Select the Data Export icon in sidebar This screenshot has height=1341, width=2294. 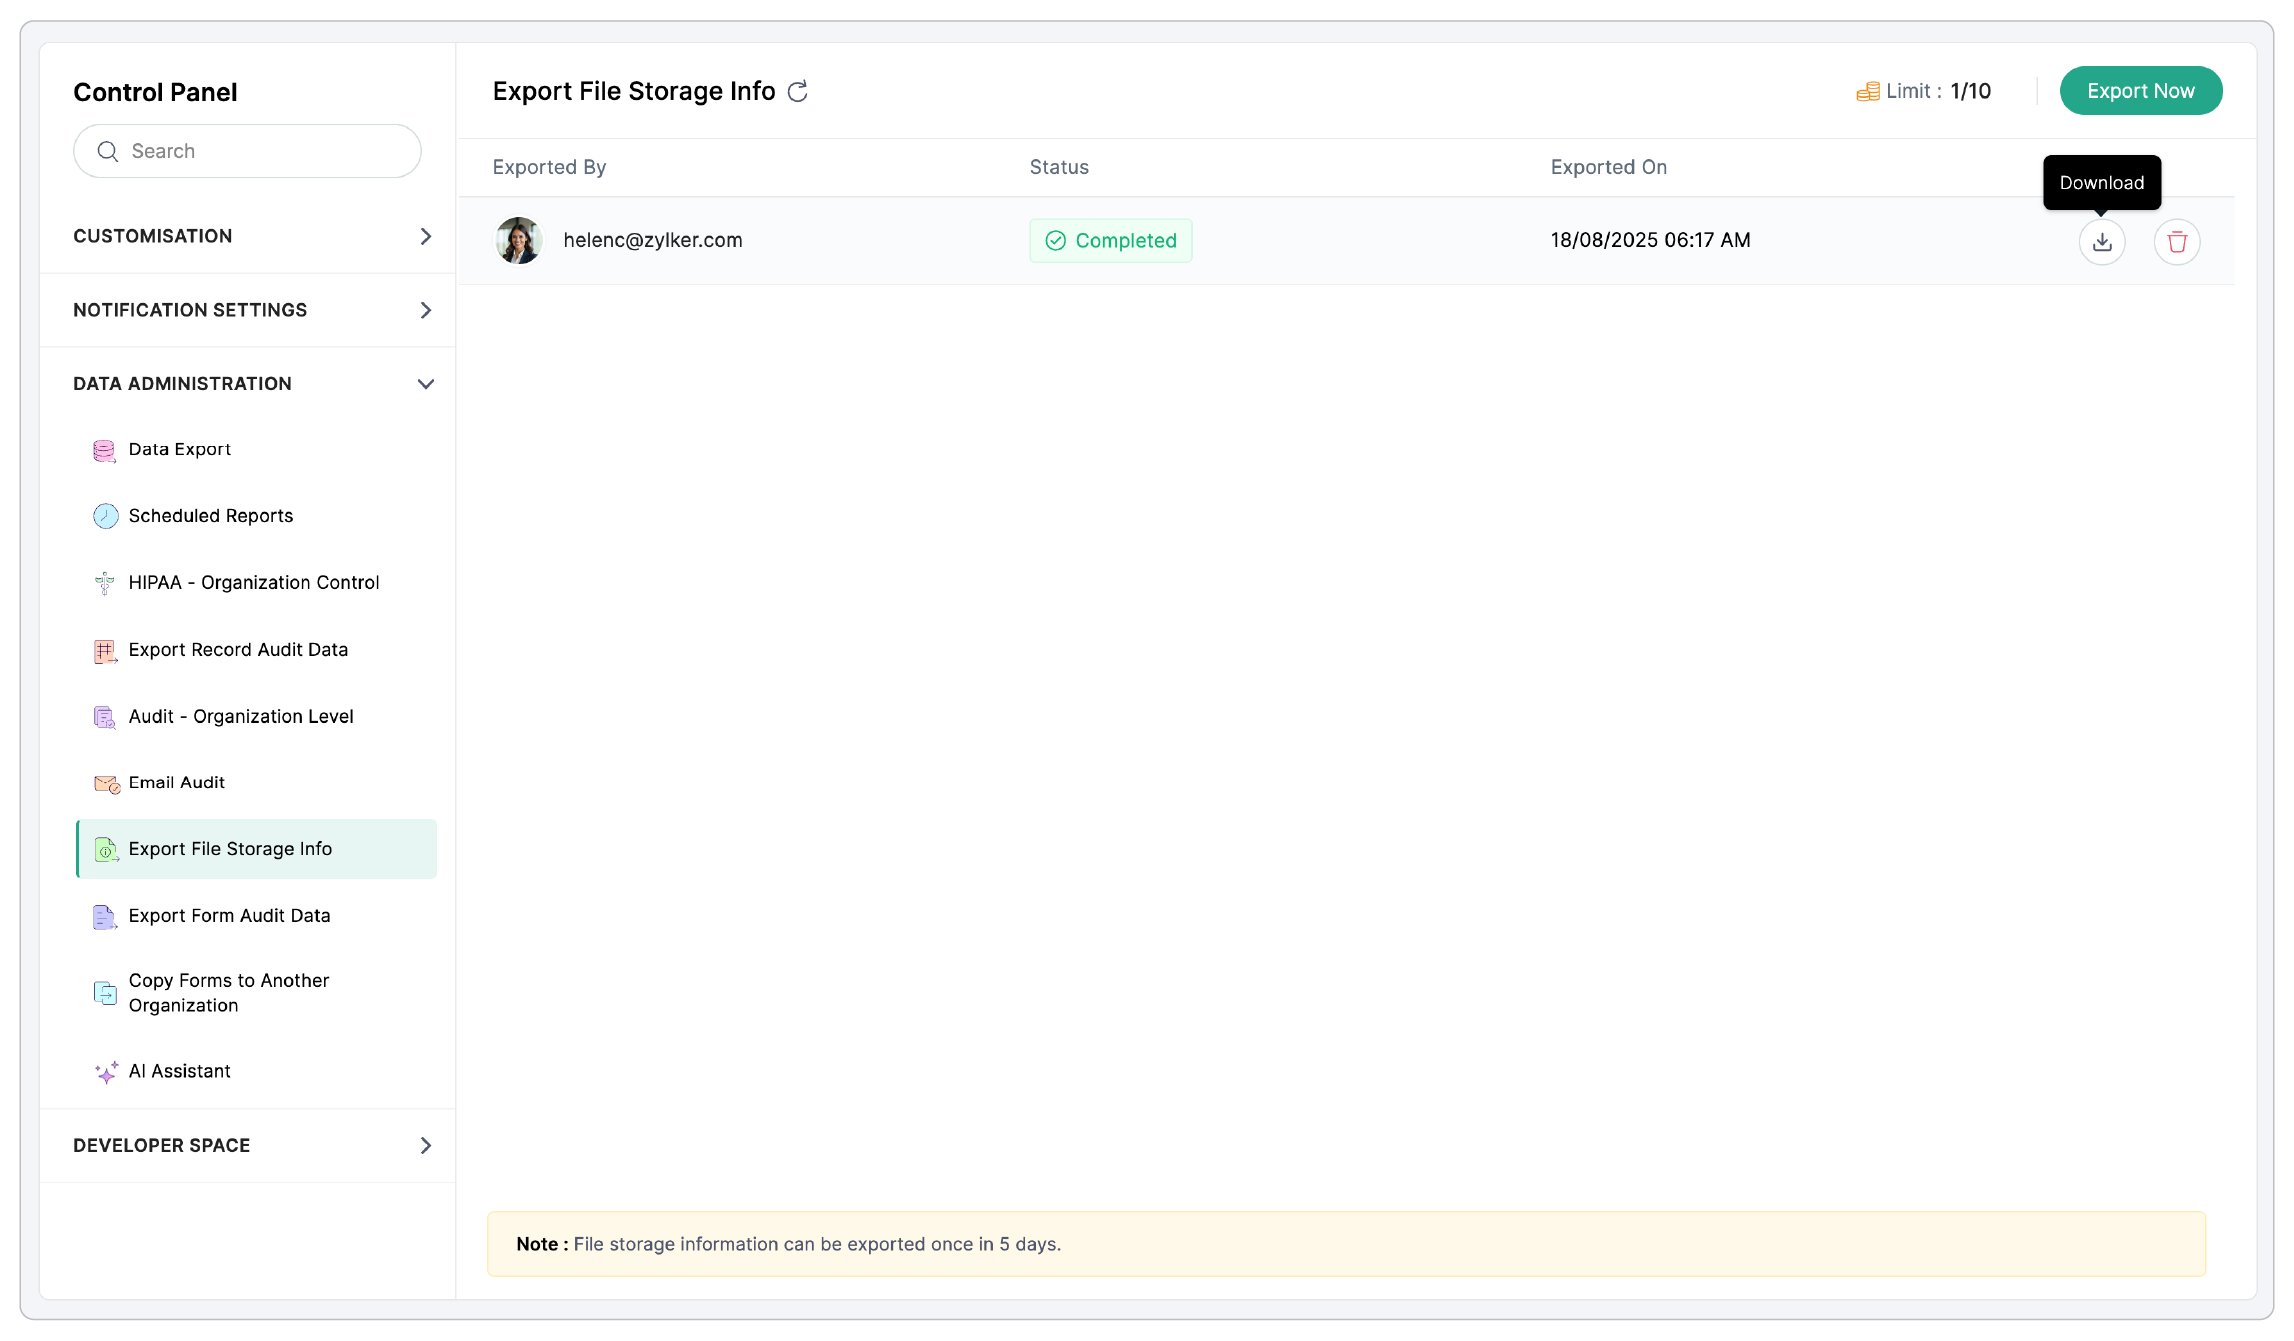point(104,449)
